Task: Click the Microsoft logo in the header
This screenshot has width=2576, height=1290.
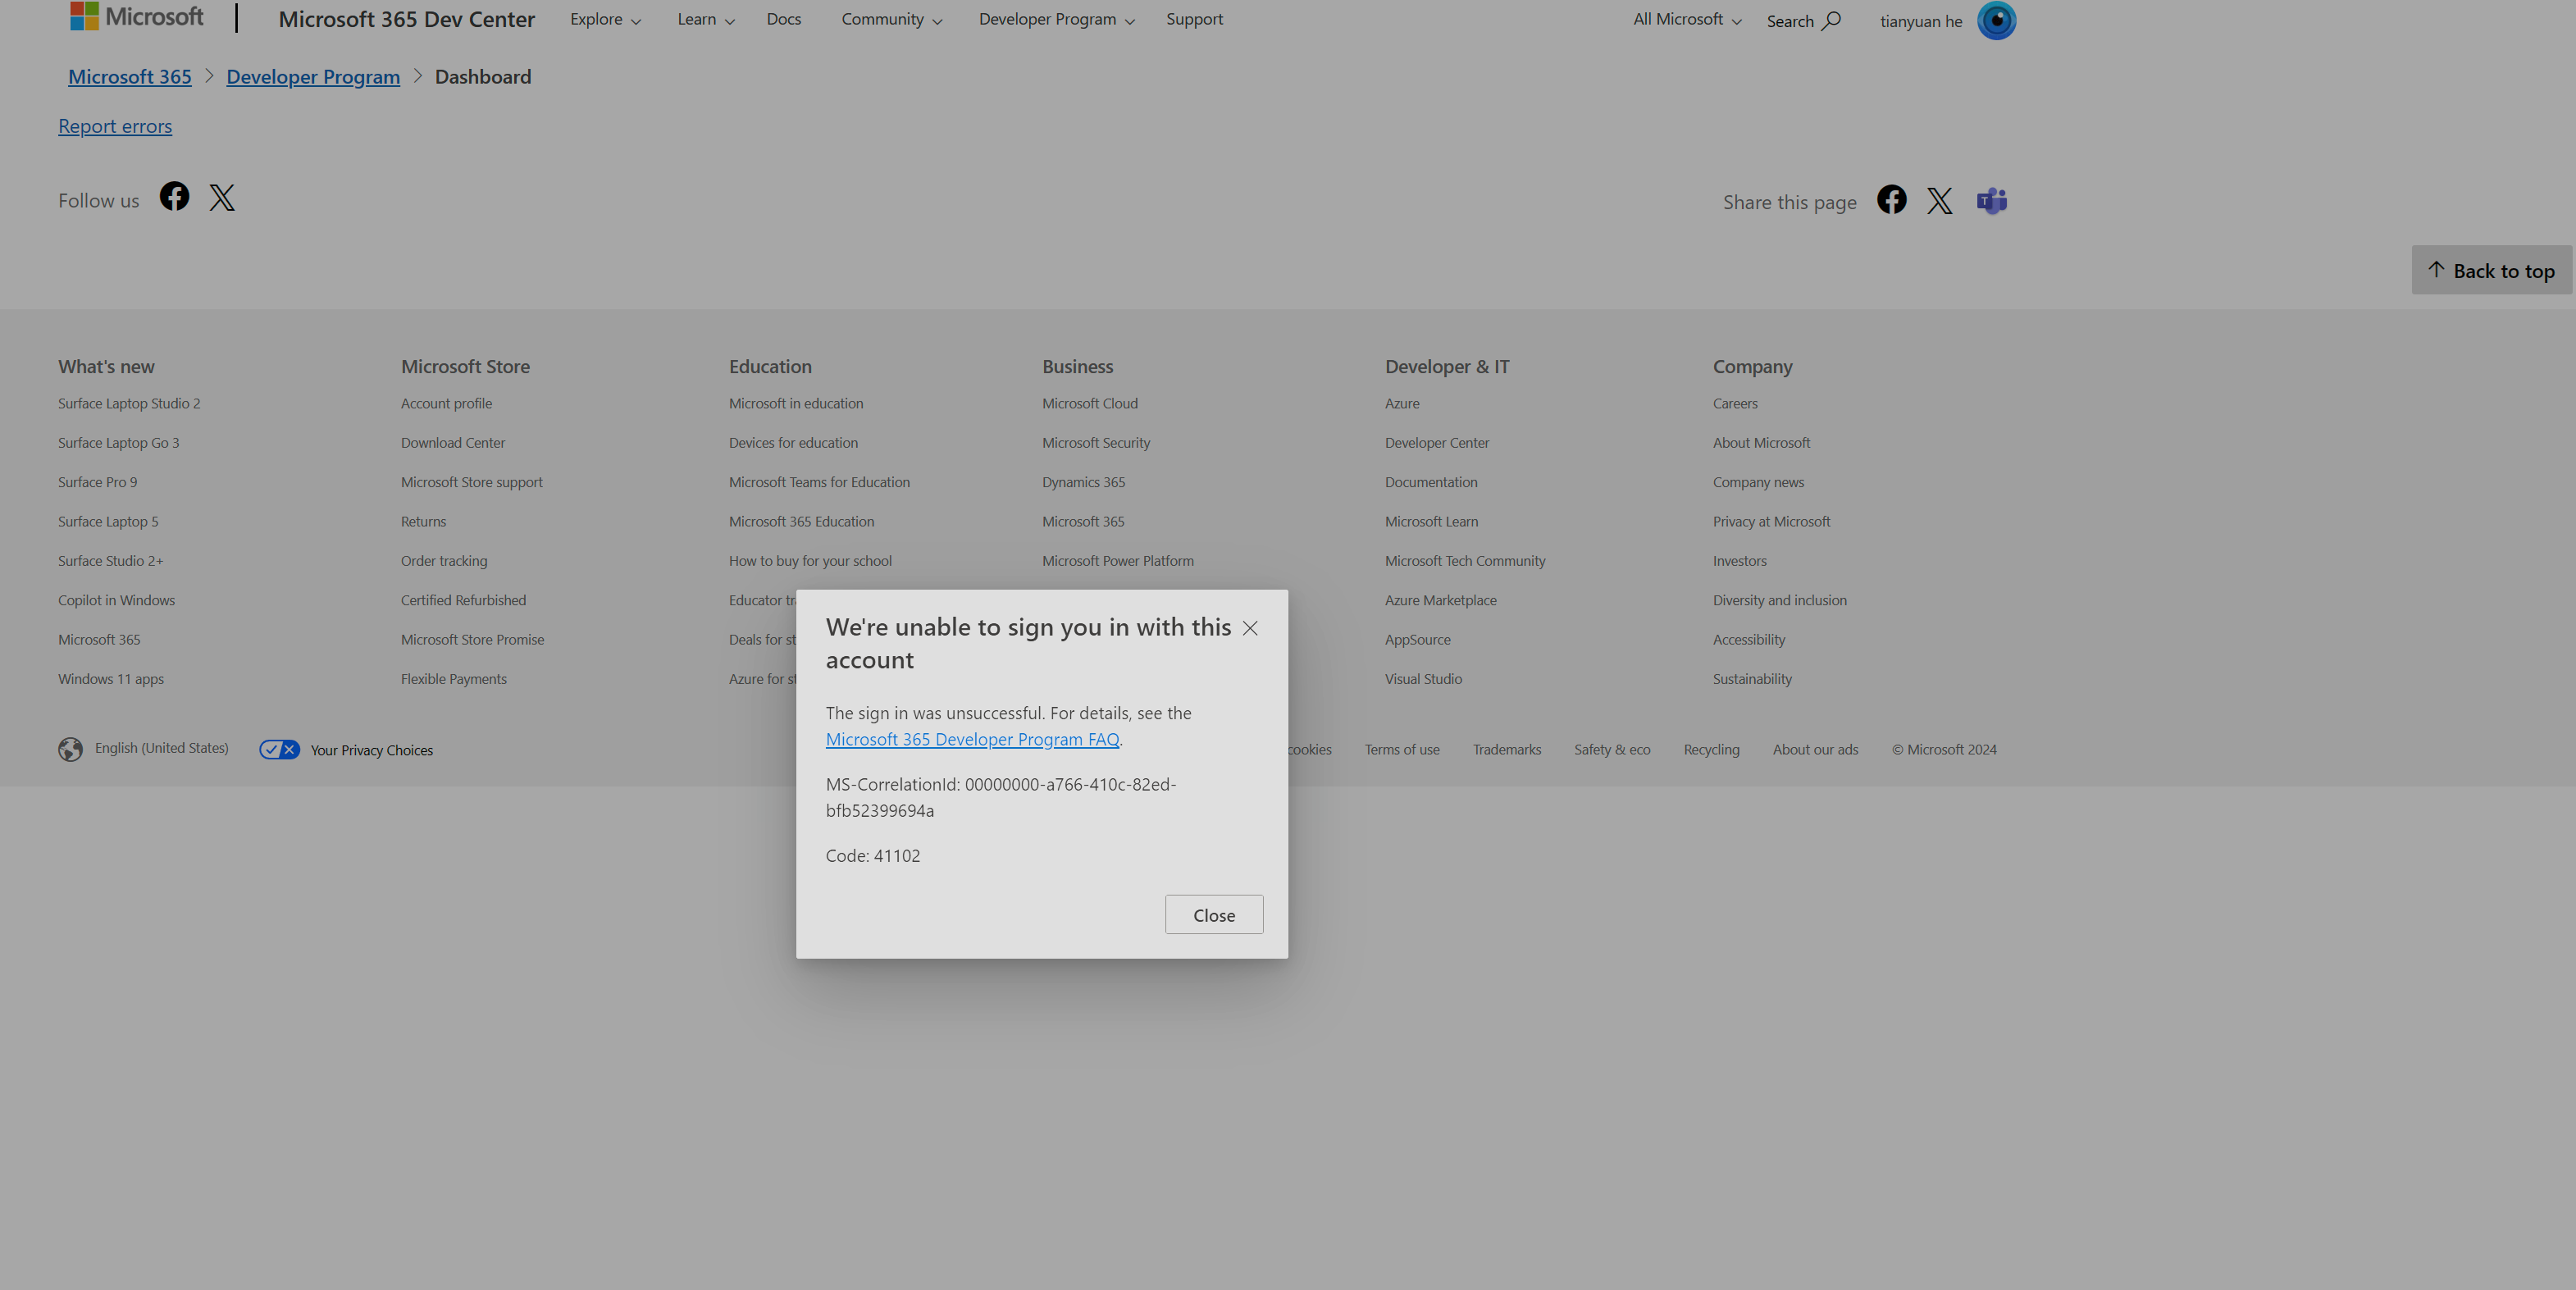Action: pyautogui.click(x=136, y=16)
